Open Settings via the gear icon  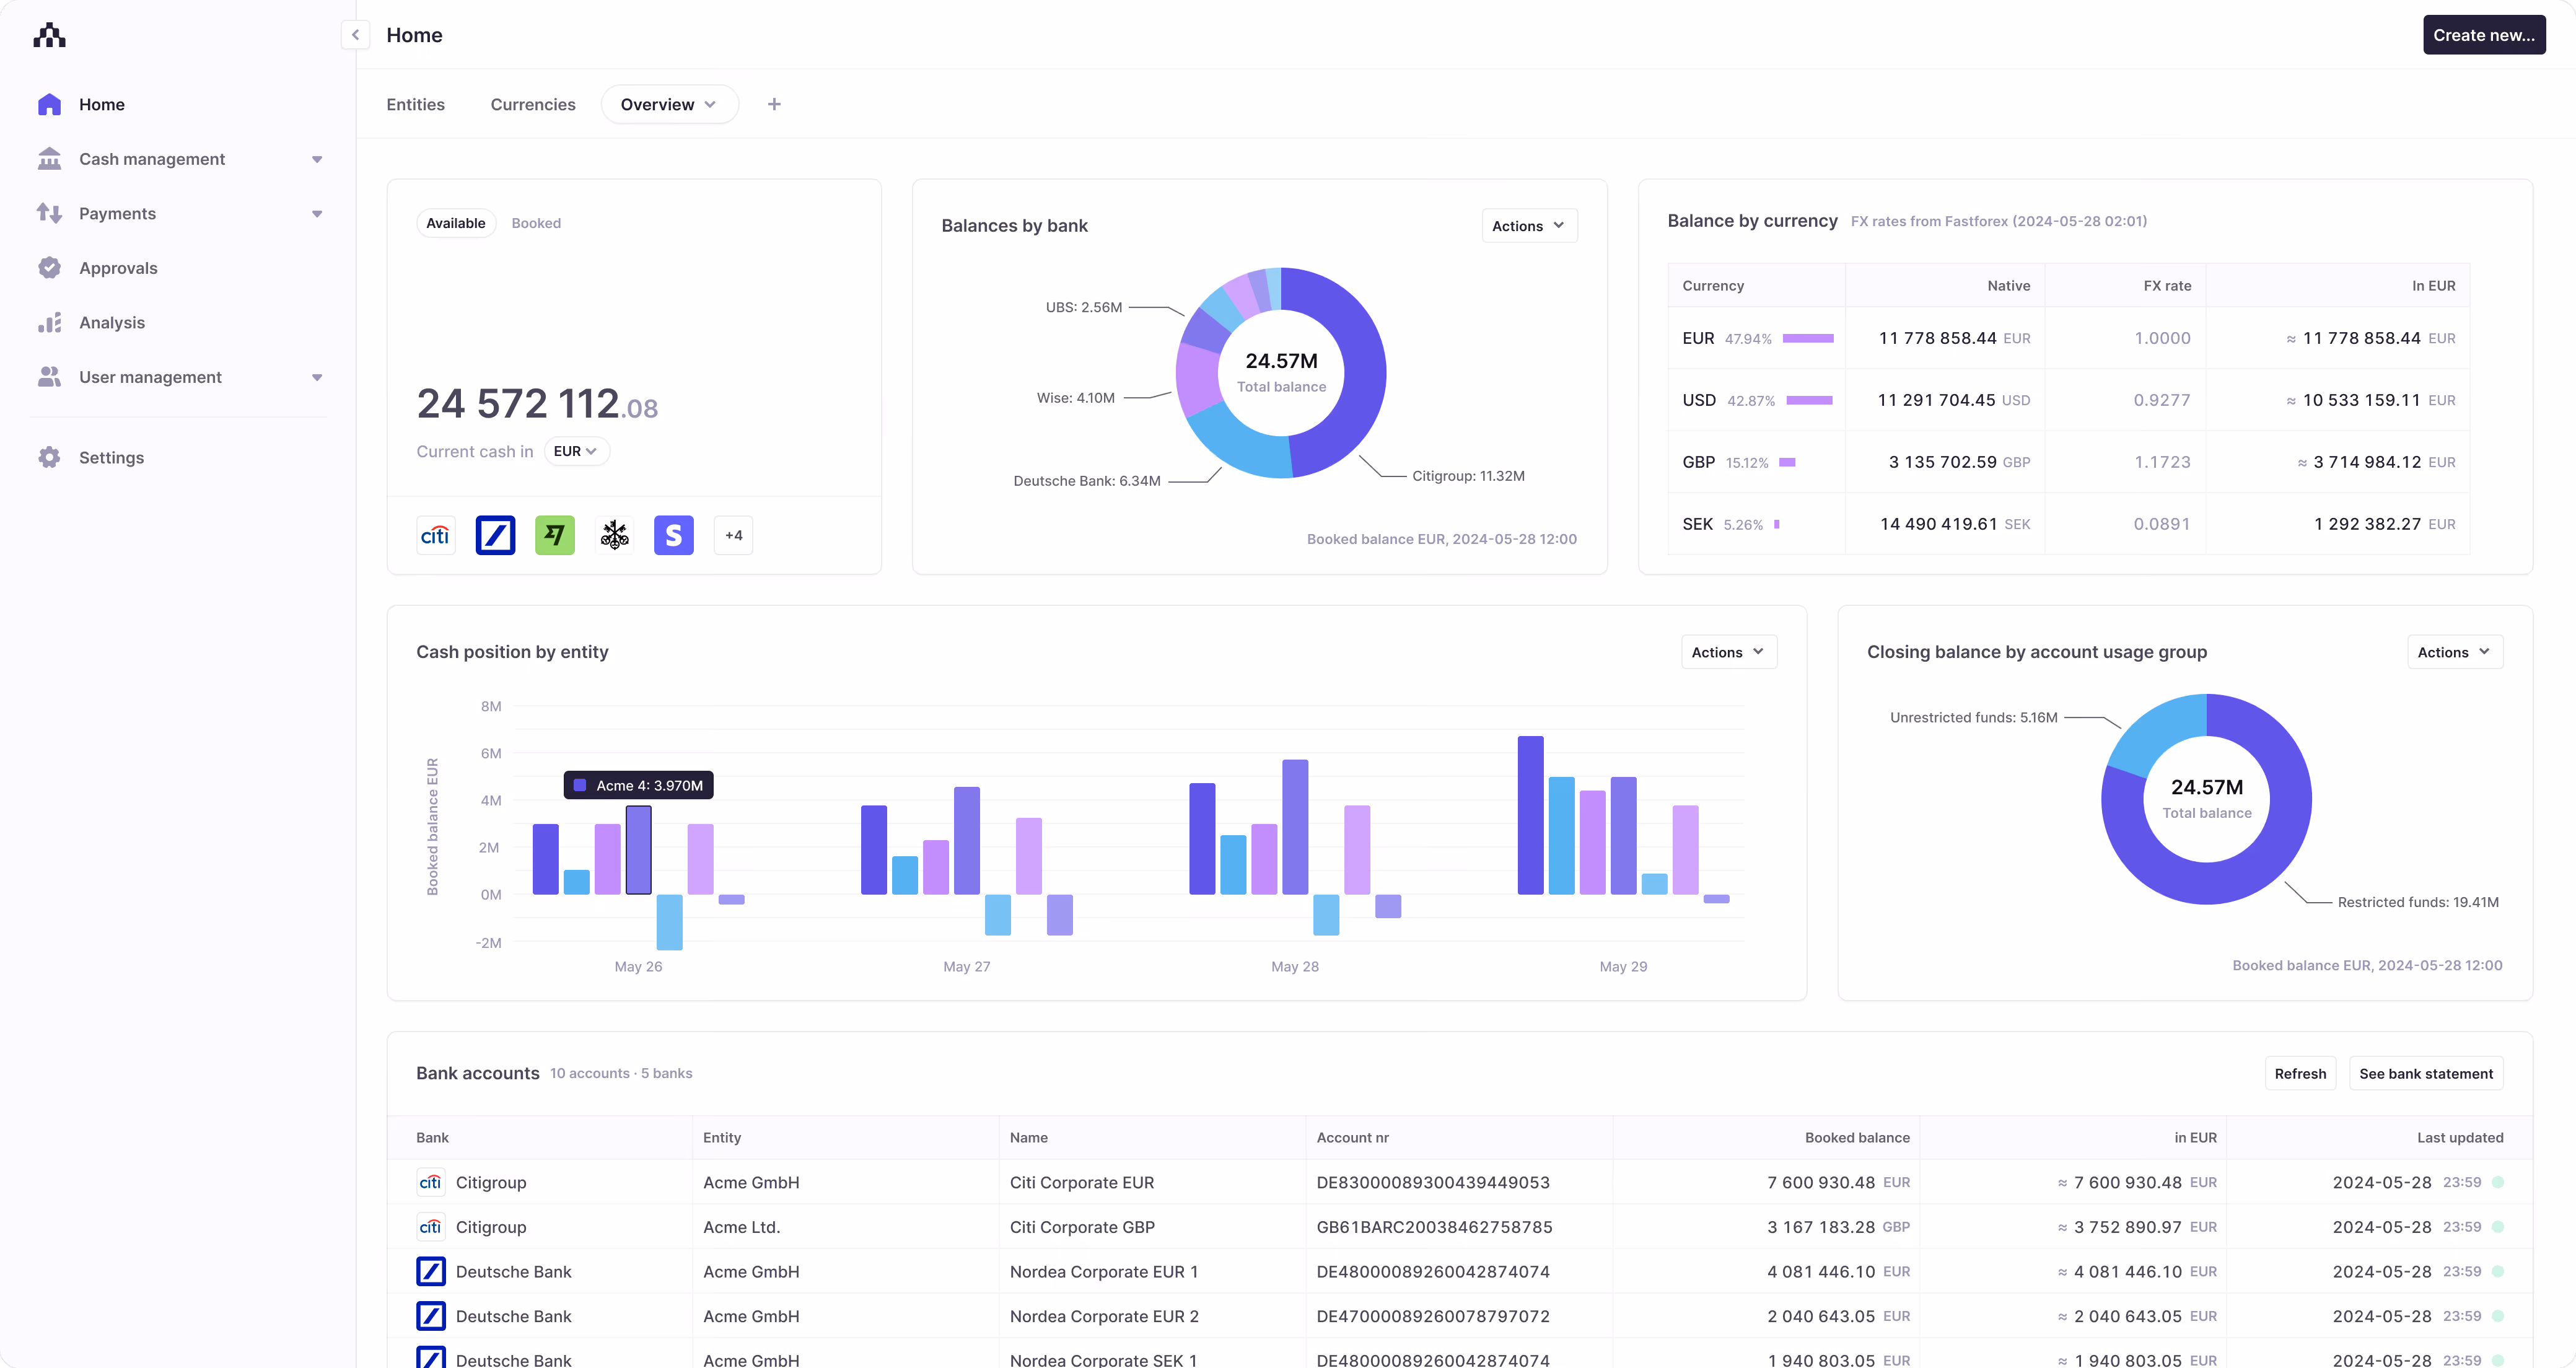pos(50,457)
